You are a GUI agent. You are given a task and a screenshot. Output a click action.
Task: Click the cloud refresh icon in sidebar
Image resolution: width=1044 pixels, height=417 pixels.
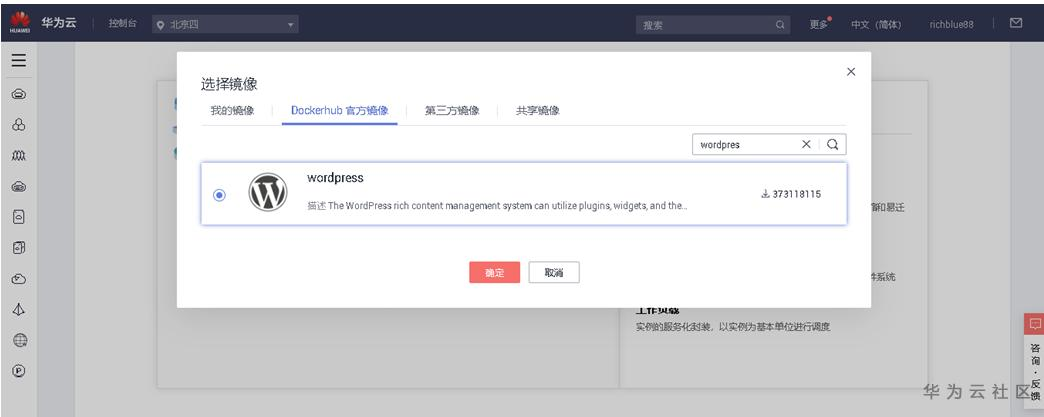19,279
